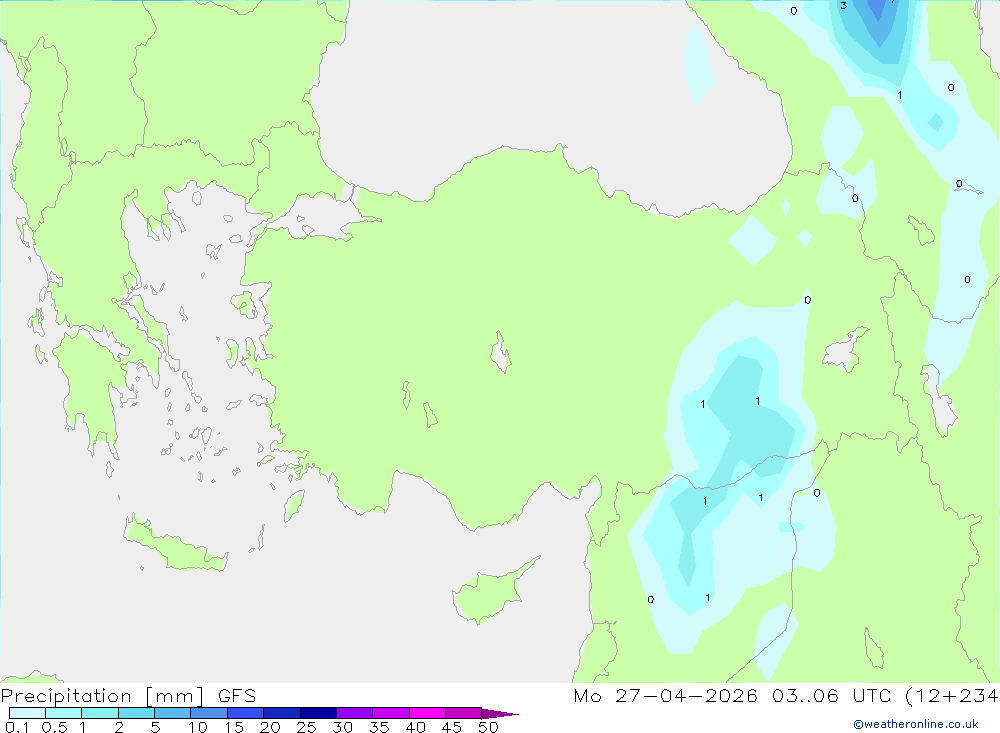Select the 35–40 mm purple legend swatch
The height and width of the screenshot is (733, 1000).
click(x=391, y=713)
